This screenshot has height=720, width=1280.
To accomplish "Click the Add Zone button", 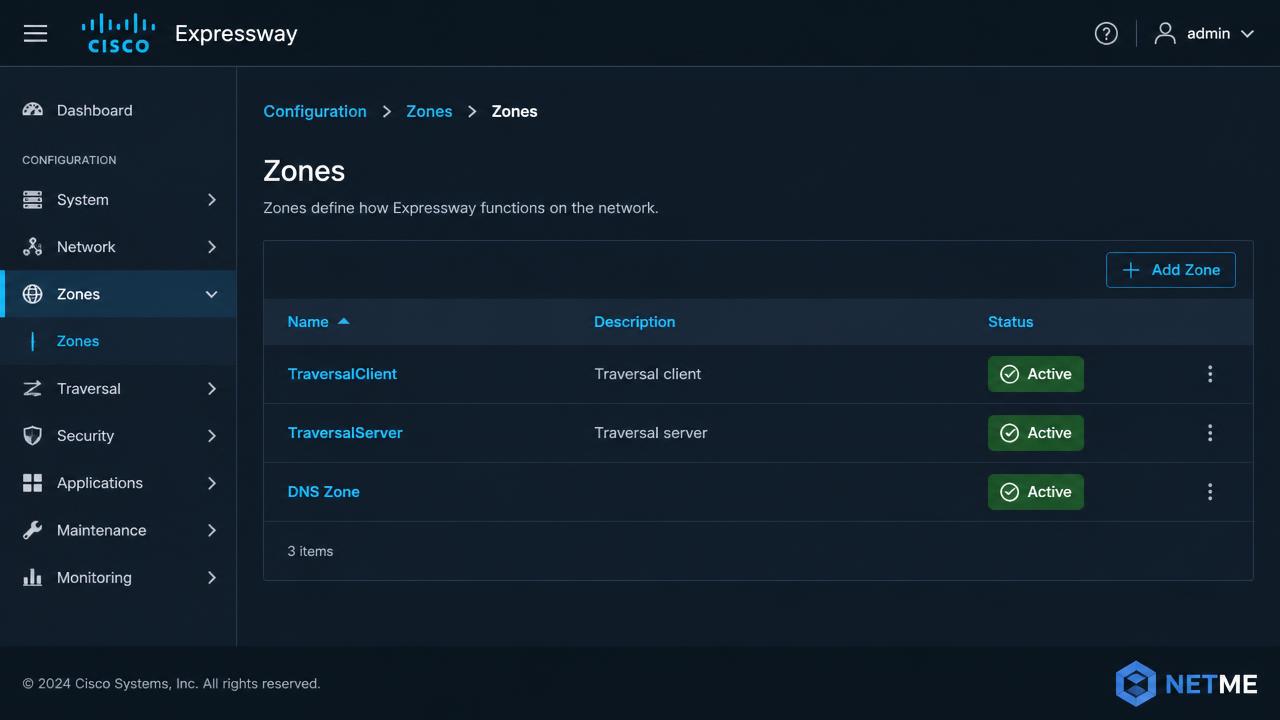I will click(x=1171, y=270).
